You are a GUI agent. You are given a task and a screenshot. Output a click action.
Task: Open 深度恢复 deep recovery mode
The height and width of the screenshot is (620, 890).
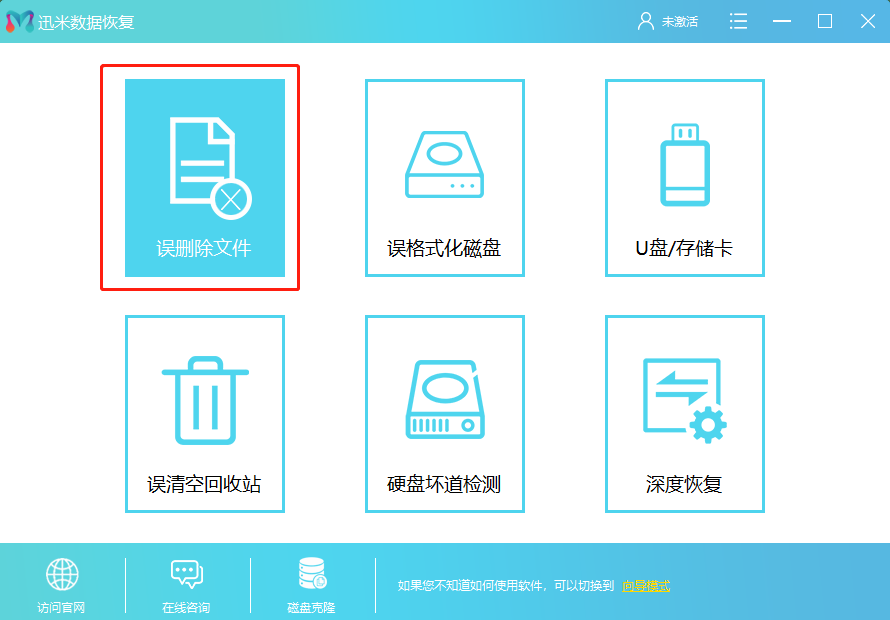tap(684, 414)
